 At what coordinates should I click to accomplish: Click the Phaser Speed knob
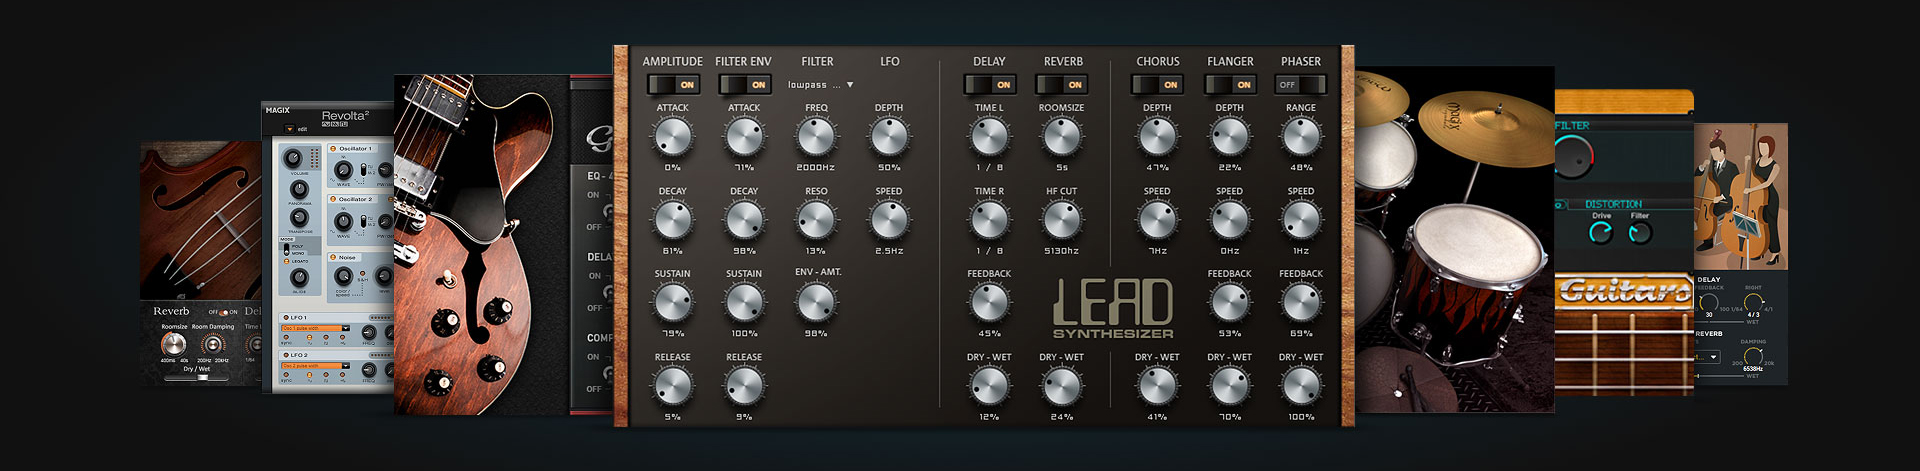[x=1301, y=220]
